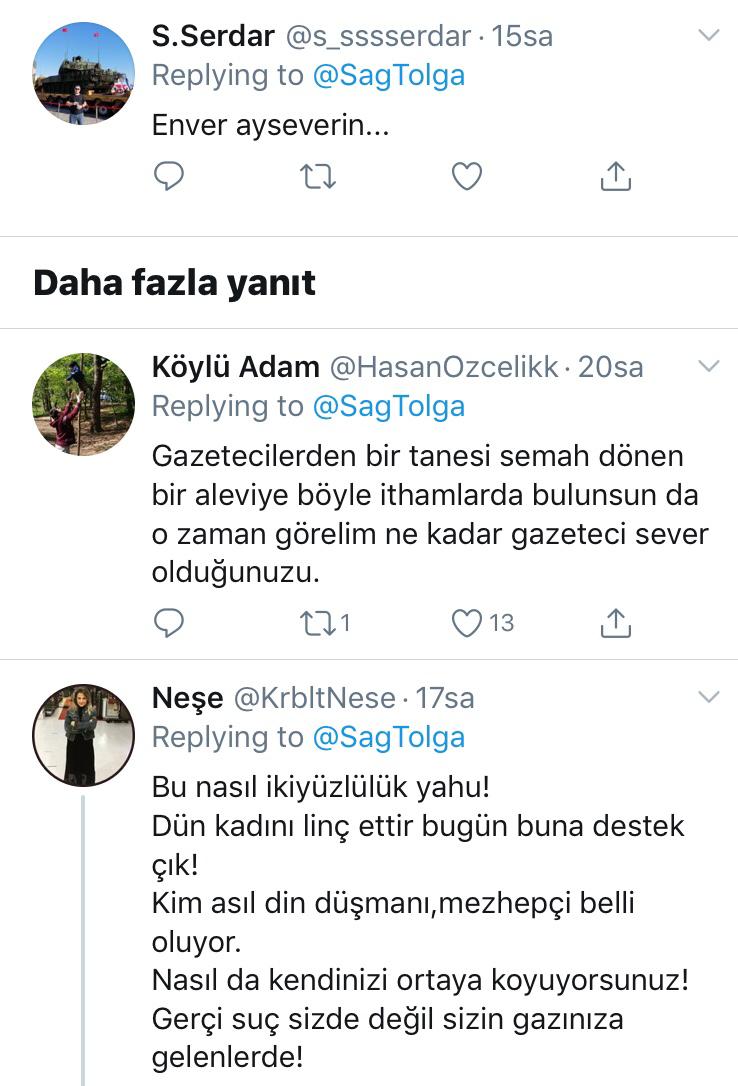This screenshot has height=1086, width=738.
Task: Open Neşe tweet options chevron
Action: coord(708,696)
